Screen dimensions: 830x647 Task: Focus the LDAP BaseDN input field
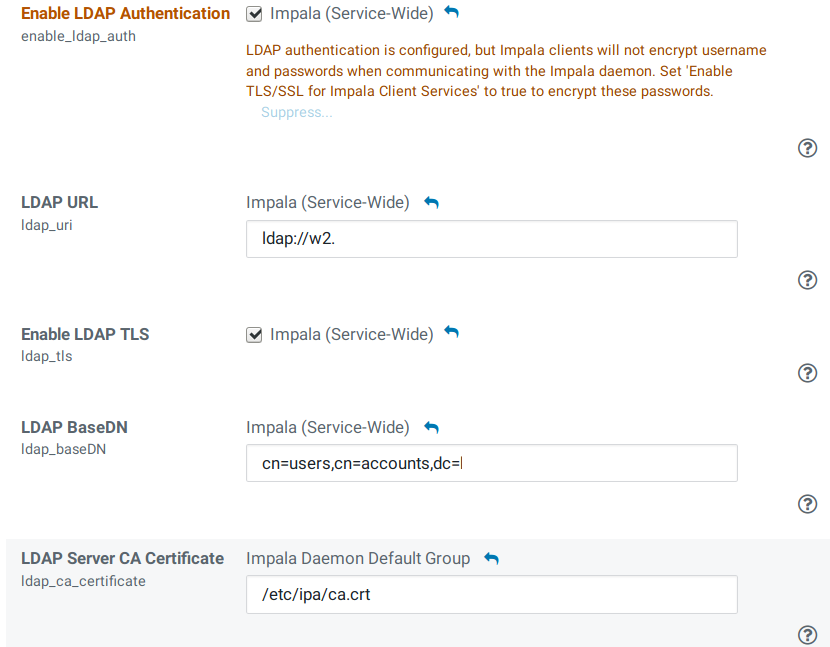click(491, 463)
